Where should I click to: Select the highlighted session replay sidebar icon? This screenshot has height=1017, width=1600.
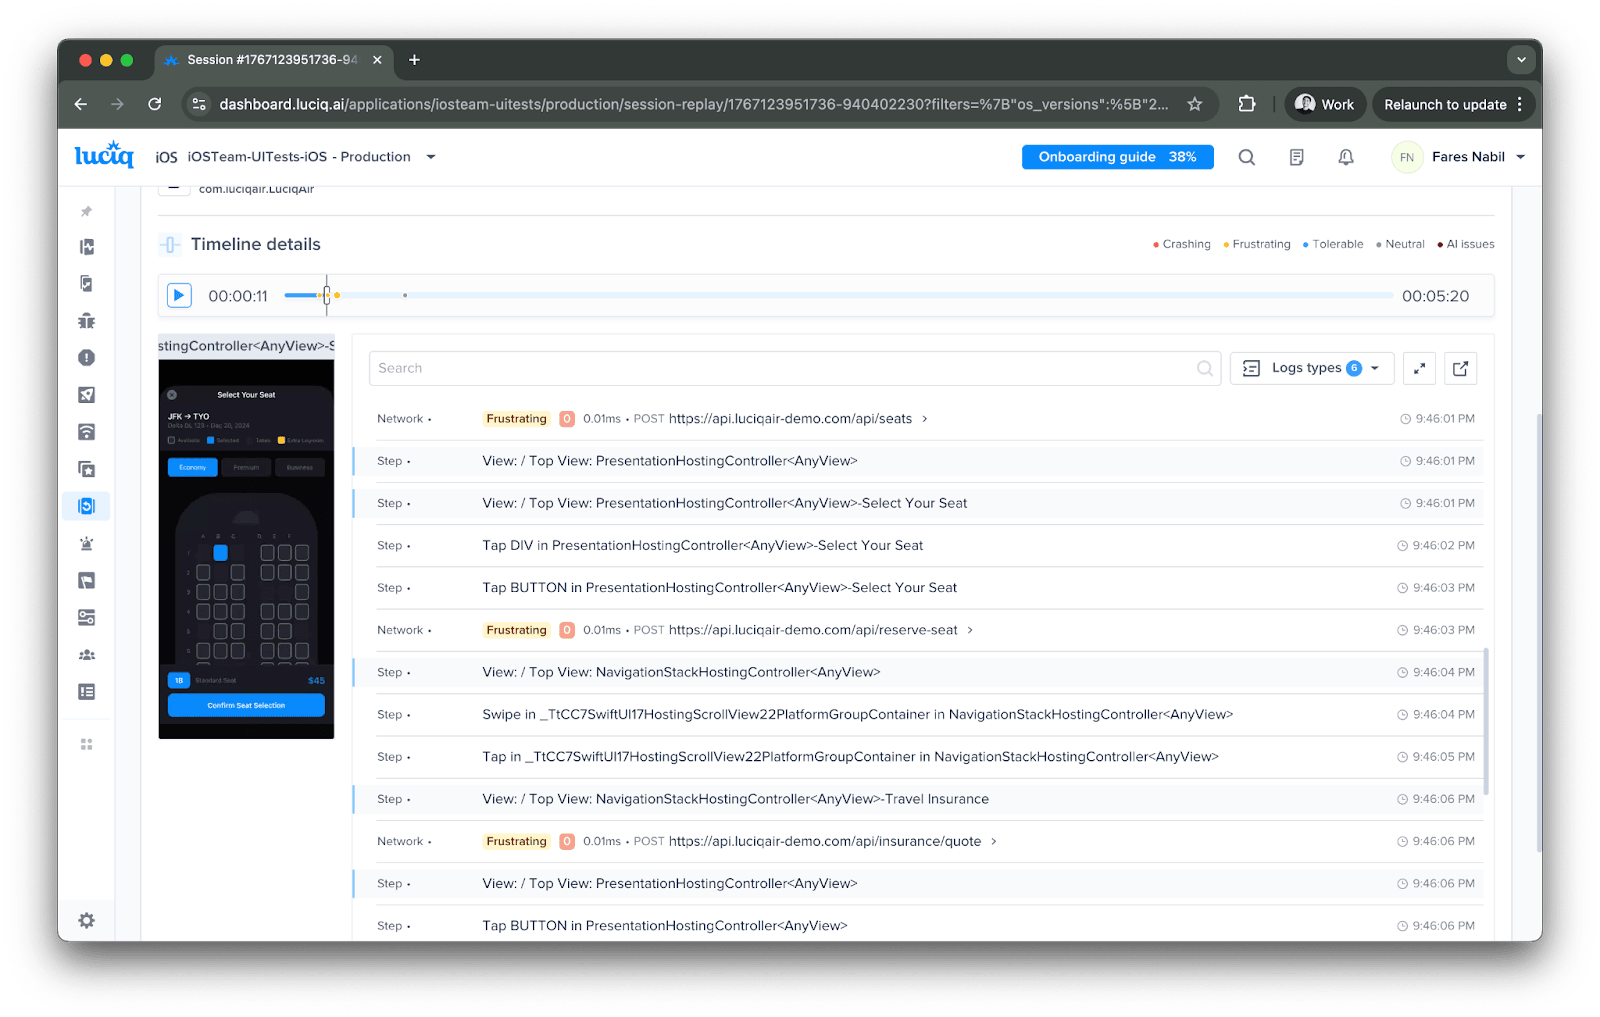click(87, 506)
